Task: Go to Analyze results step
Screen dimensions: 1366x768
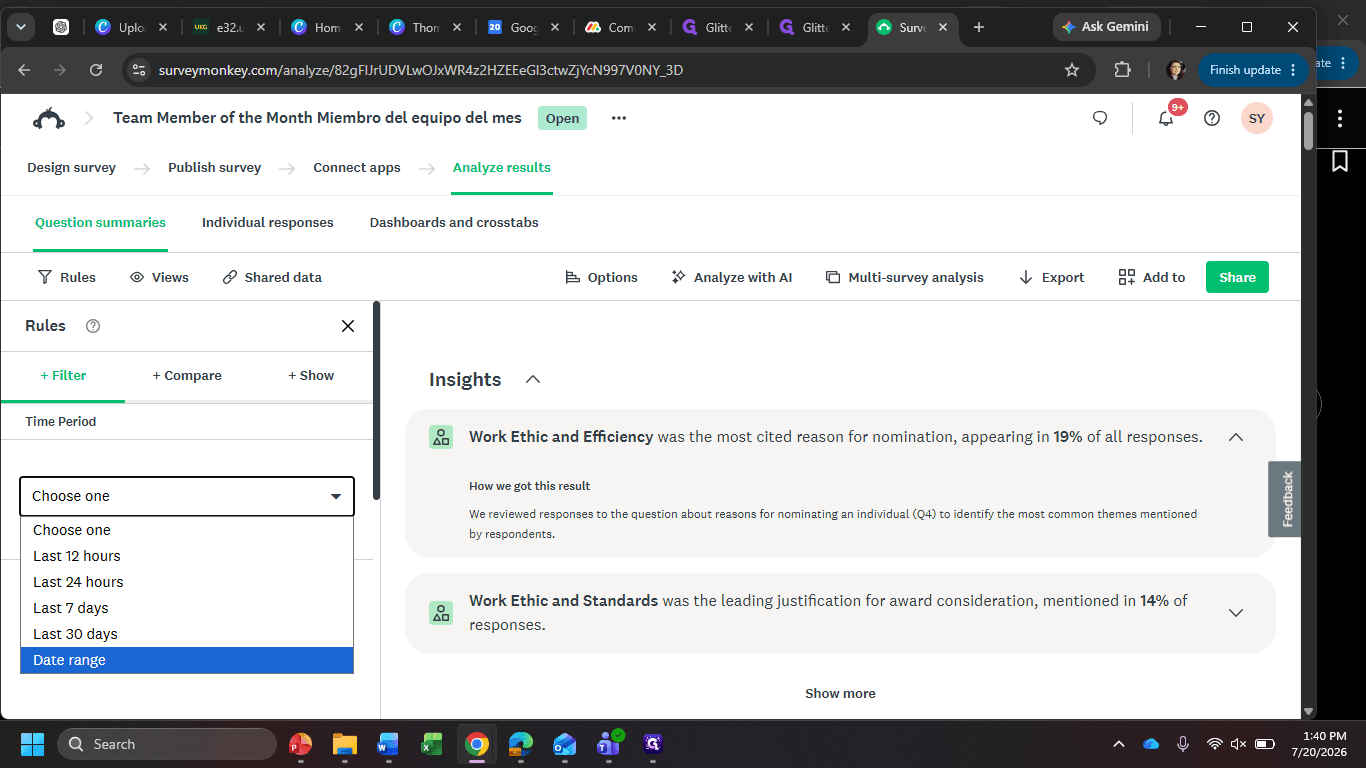Action: coord(502,168)
